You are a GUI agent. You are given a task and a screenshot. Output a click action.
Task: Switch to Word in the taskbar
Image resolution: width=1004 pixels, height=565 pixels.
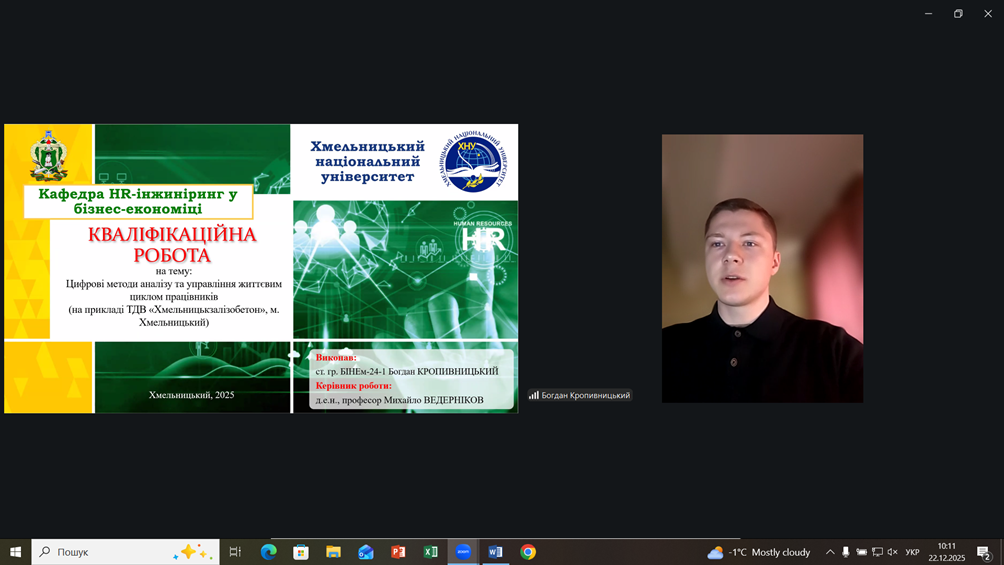pyautogui.click(x=495, y=552)
